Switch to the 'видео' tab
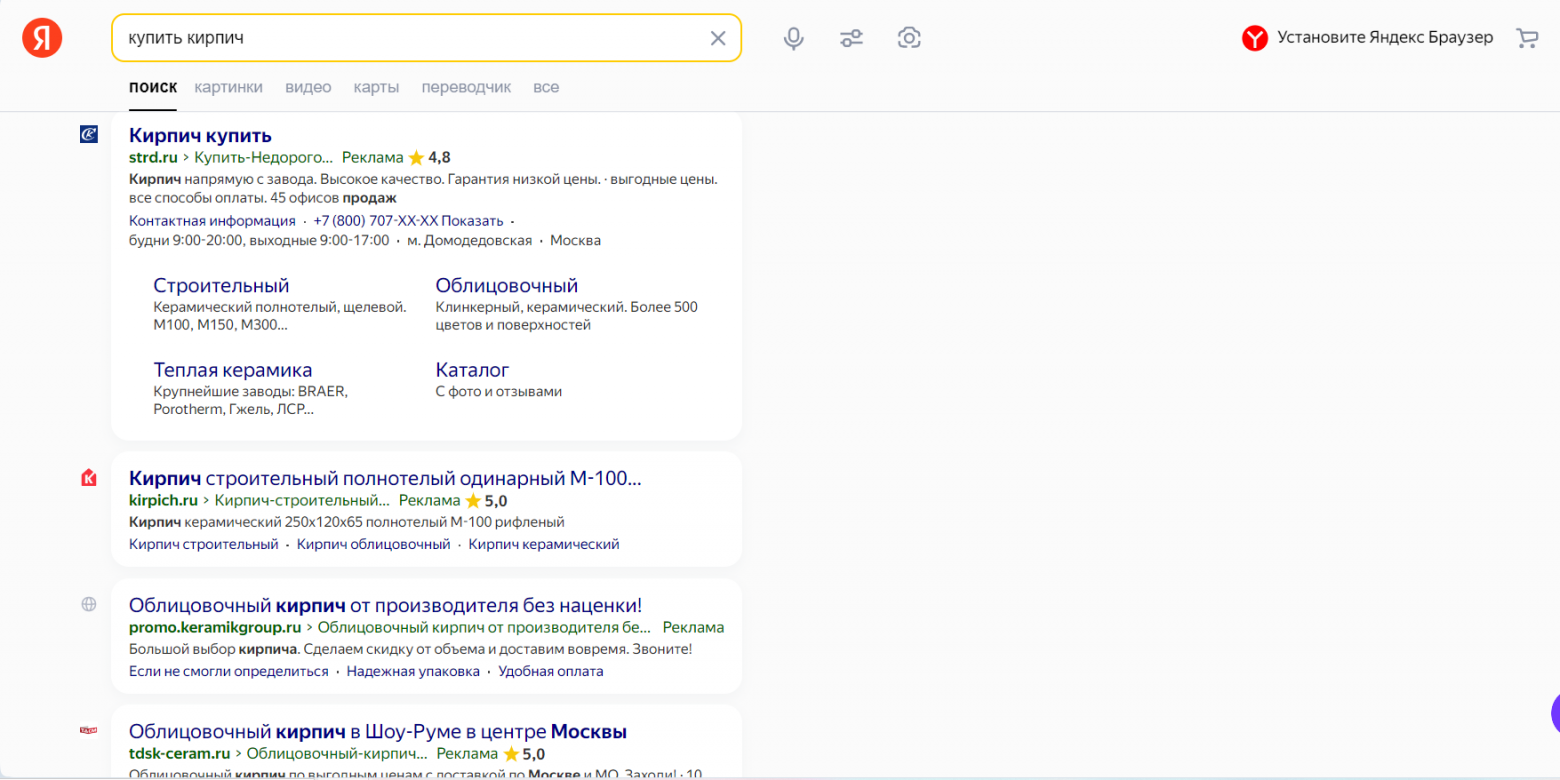The width and height of the screenshot is (1560, 780). 308,87
